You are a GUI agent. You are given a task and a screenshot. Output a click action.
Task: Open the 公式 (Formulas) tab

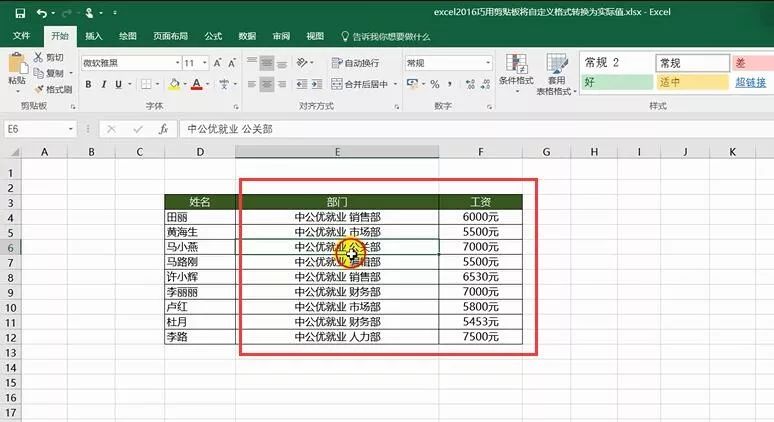click(213, 36)
